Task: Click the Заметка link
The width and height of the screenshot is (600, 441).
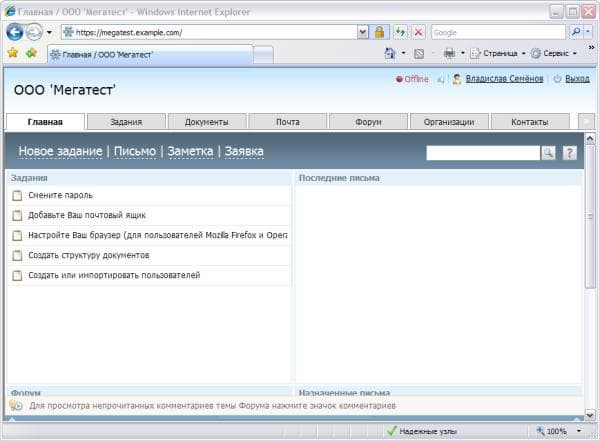Action: (x=190, y=151)
